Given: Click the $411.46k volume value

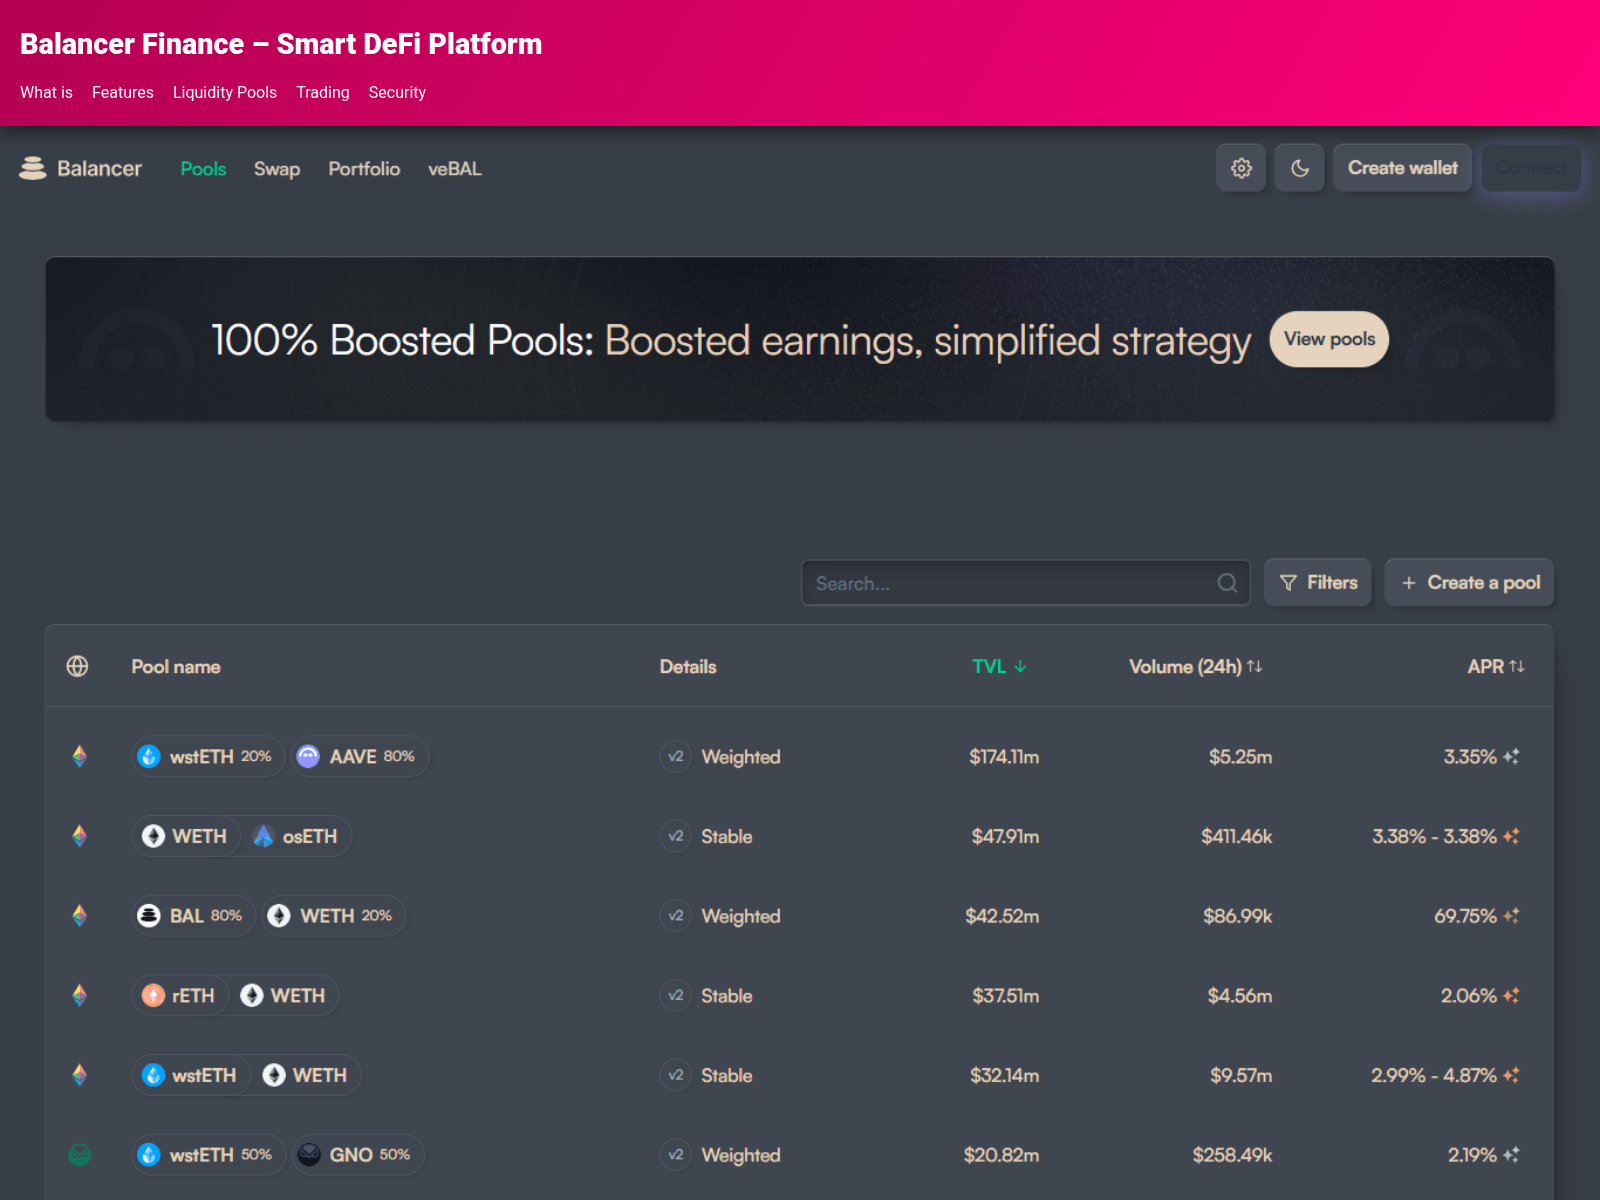Looking at the screenshot, I should coord(1237,836).
